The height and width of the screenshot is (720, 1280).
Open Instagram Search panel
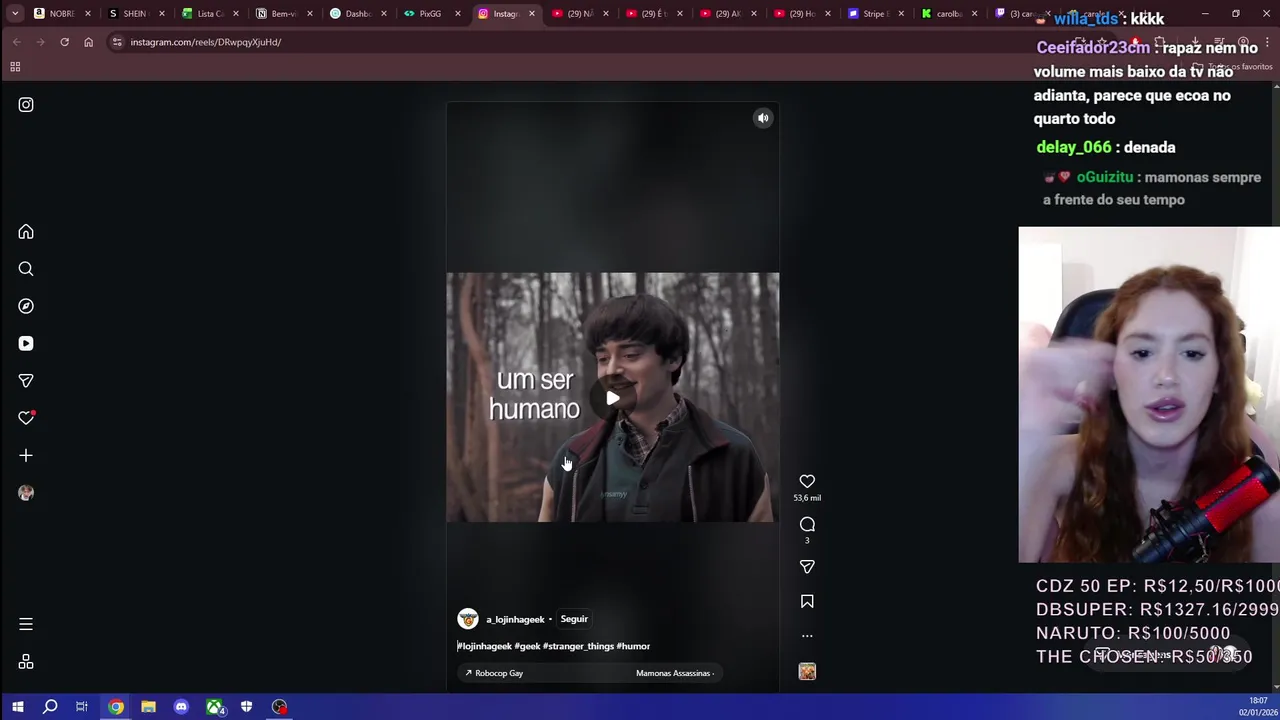(26, 269)
